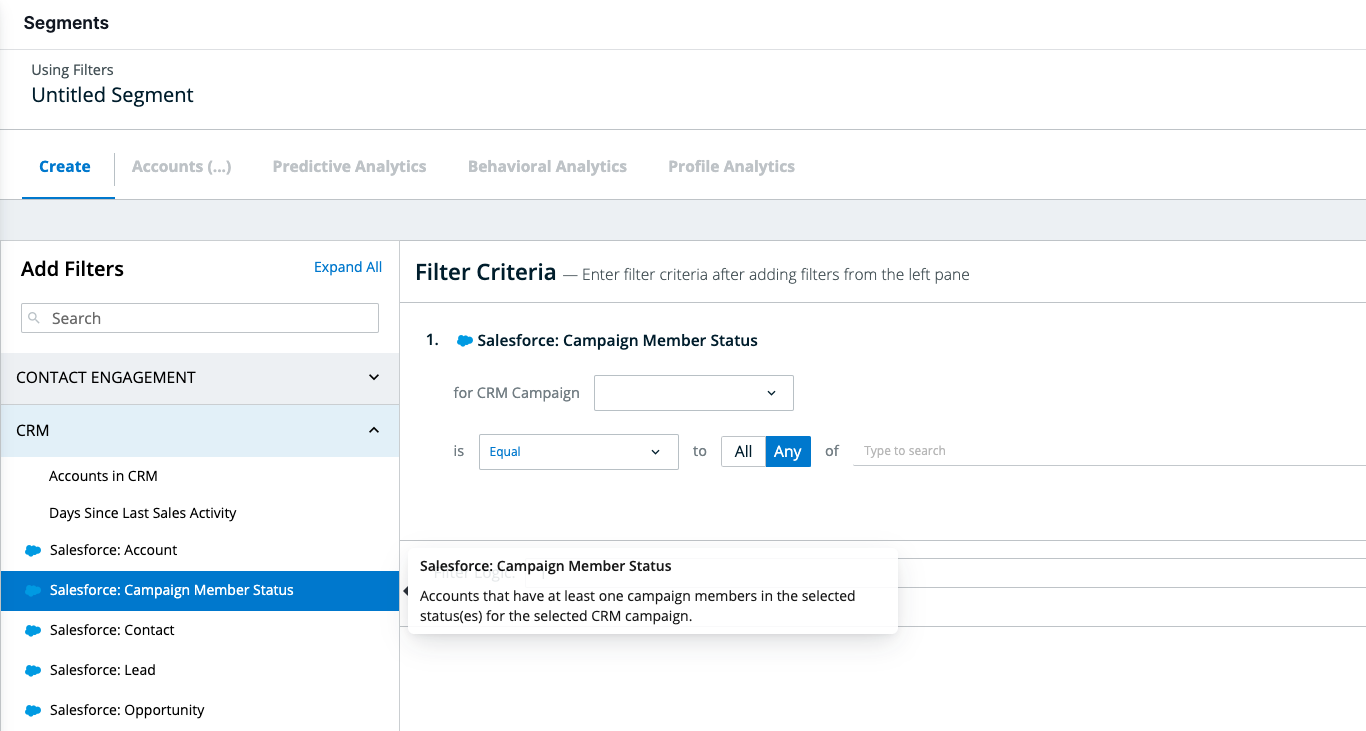Image resolution: width=1366 pixels, height=731 pixels.
Task: Add the Salesforce: Lead filter
Action: pos(200,670)
